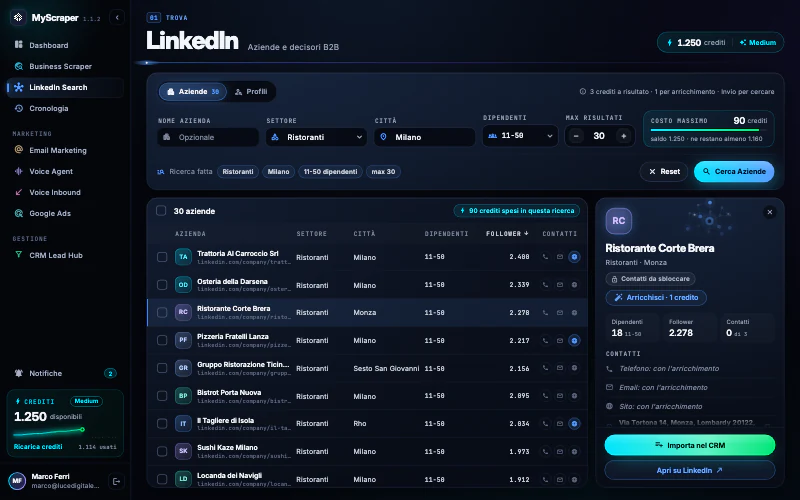Switch to the Profili tab
Viewport: 800px width, 500px height.
pyautogui.click(x=251, y=92)
